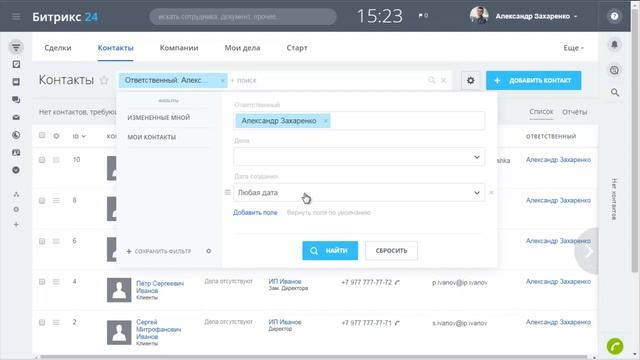Remove Александр Захаренко tag from field

(325, 121)
